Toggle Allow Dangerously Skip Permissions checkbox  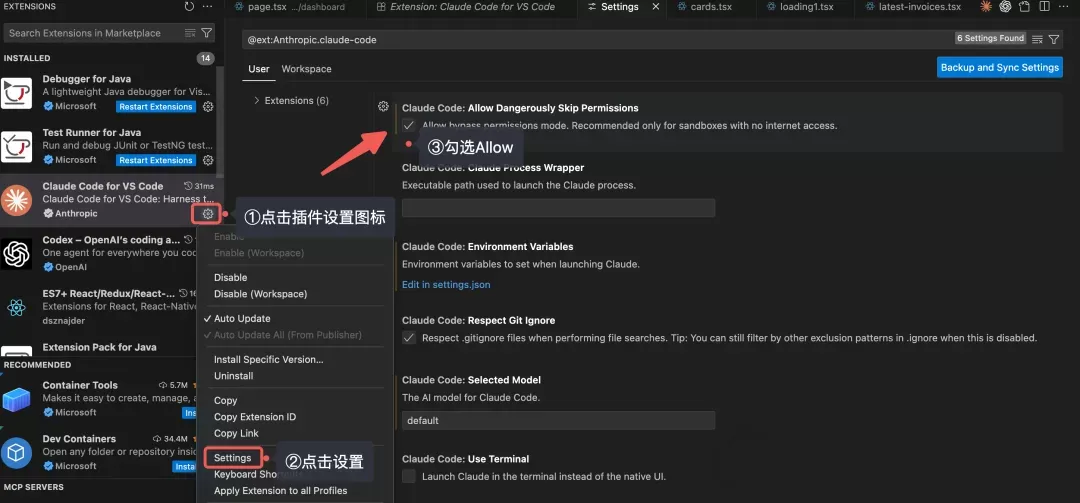point(409,125)
